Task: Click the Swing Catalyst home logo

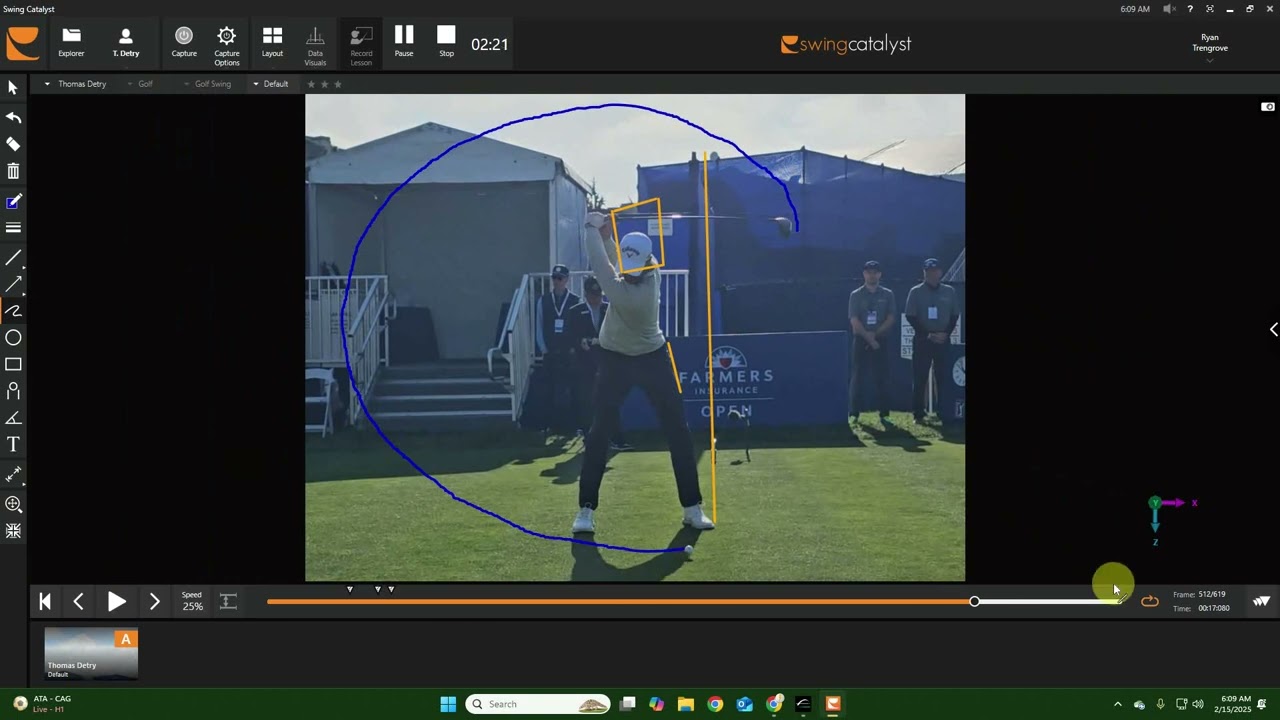Action: (22, 44)
